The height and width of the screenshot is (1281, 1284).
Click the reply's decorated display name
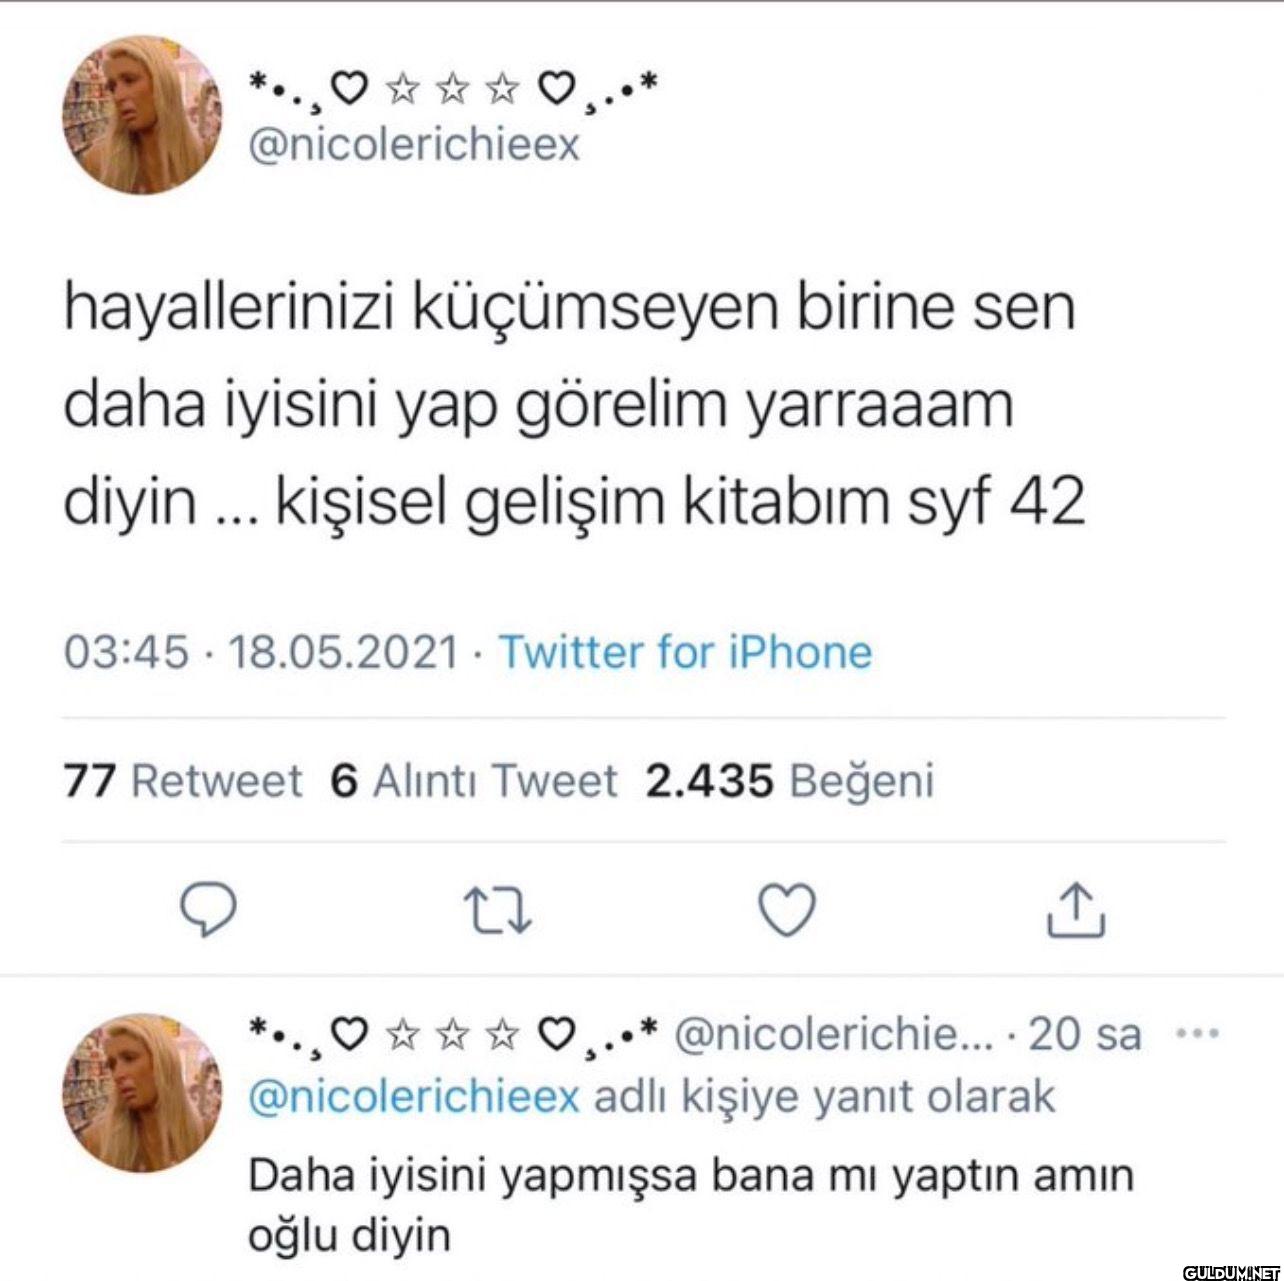coord(453,1033)
